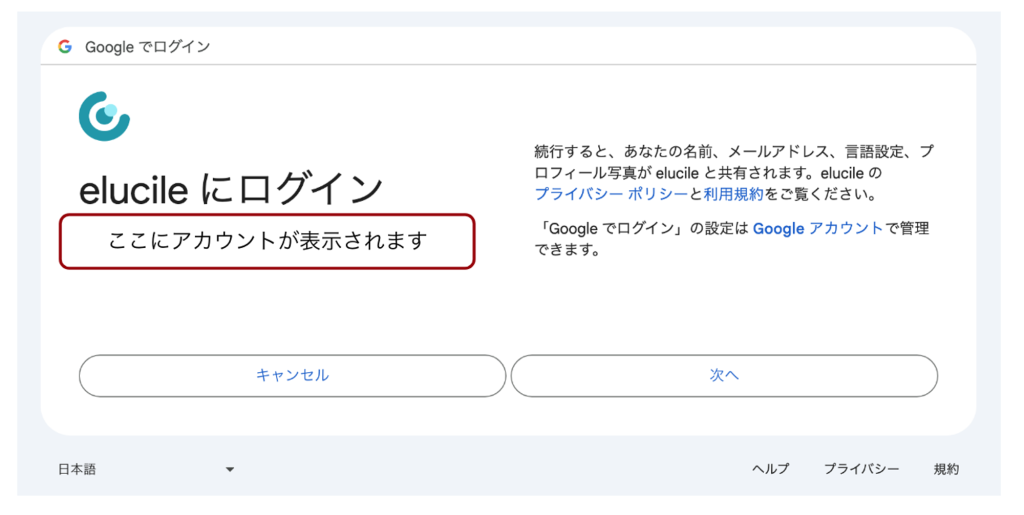1024x515 pixels.
Task: Select the account placeholder box
Action: [x=267, y=241]
